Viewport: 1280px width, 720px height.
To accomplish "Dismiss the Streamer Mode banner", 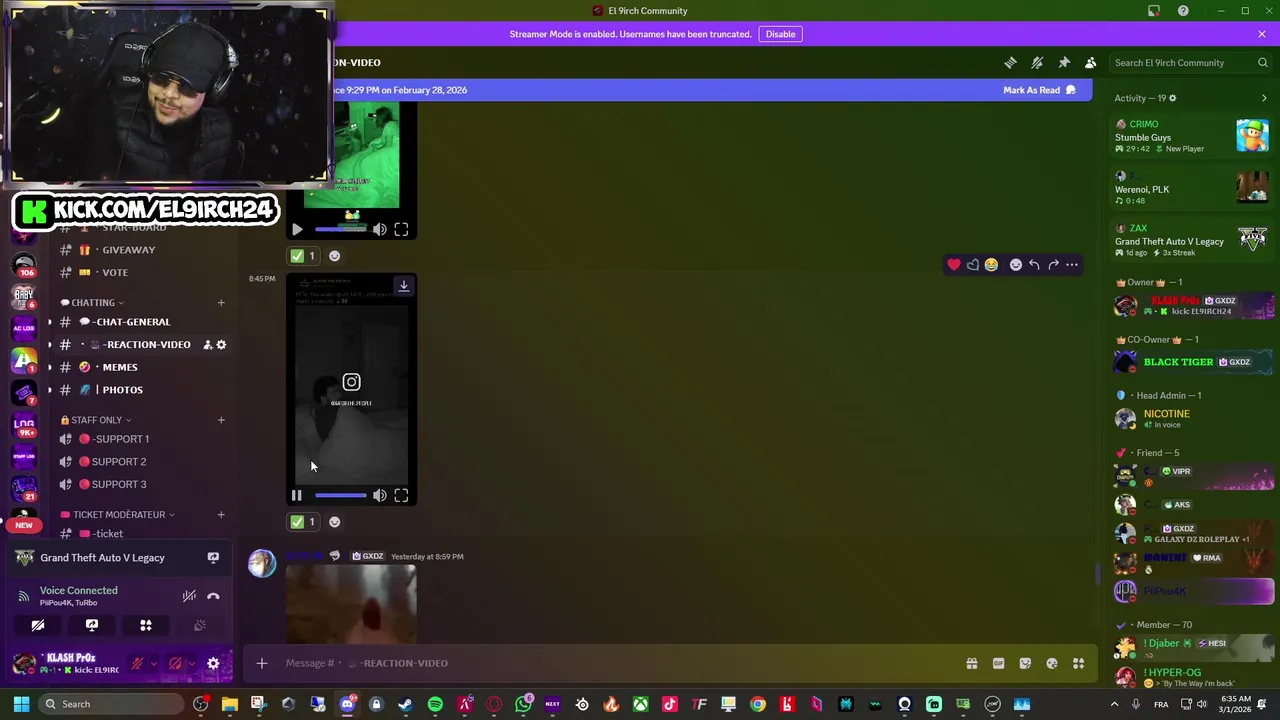I will 1262,34.
